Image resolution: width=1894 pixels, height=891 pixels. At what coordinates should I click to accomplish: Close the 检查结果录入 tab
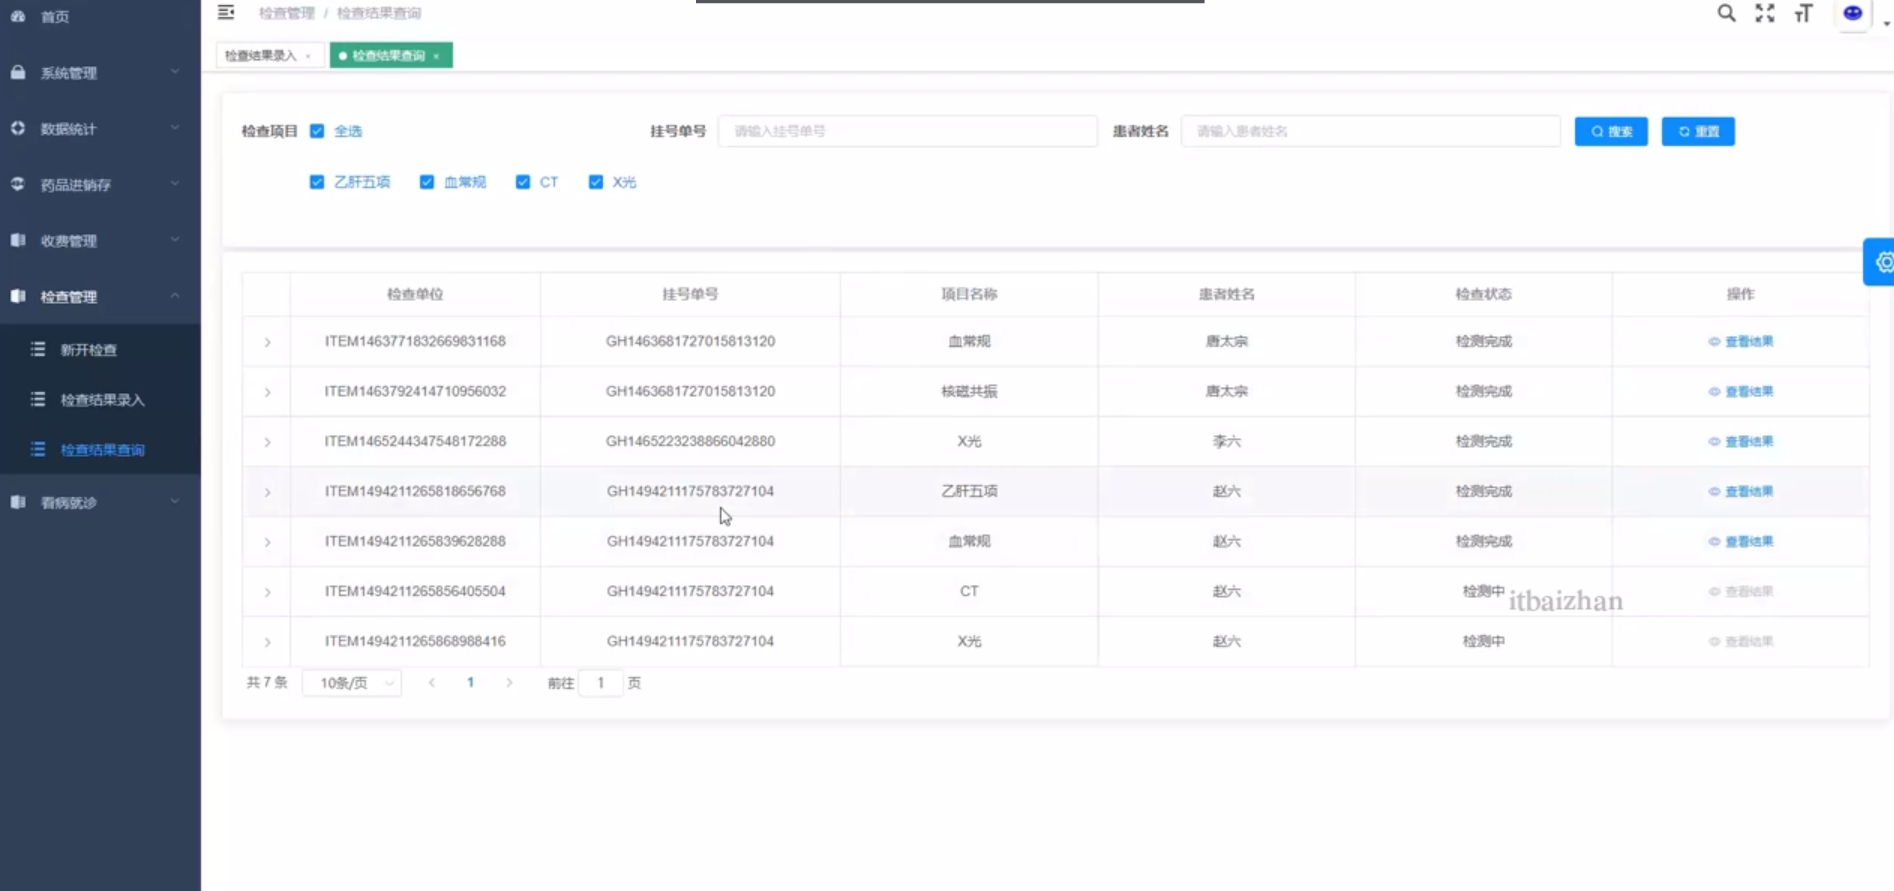[308, 56]
